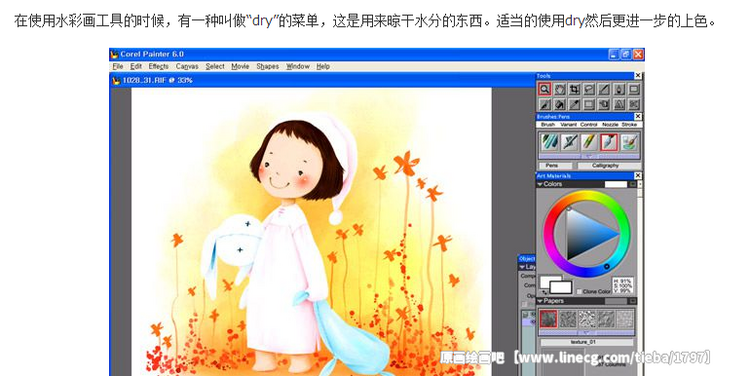The width and height of the screenshot is (750, 376).
Task: Open the Nozzle menu in Brushes panel
Action: tap(610, 124)
